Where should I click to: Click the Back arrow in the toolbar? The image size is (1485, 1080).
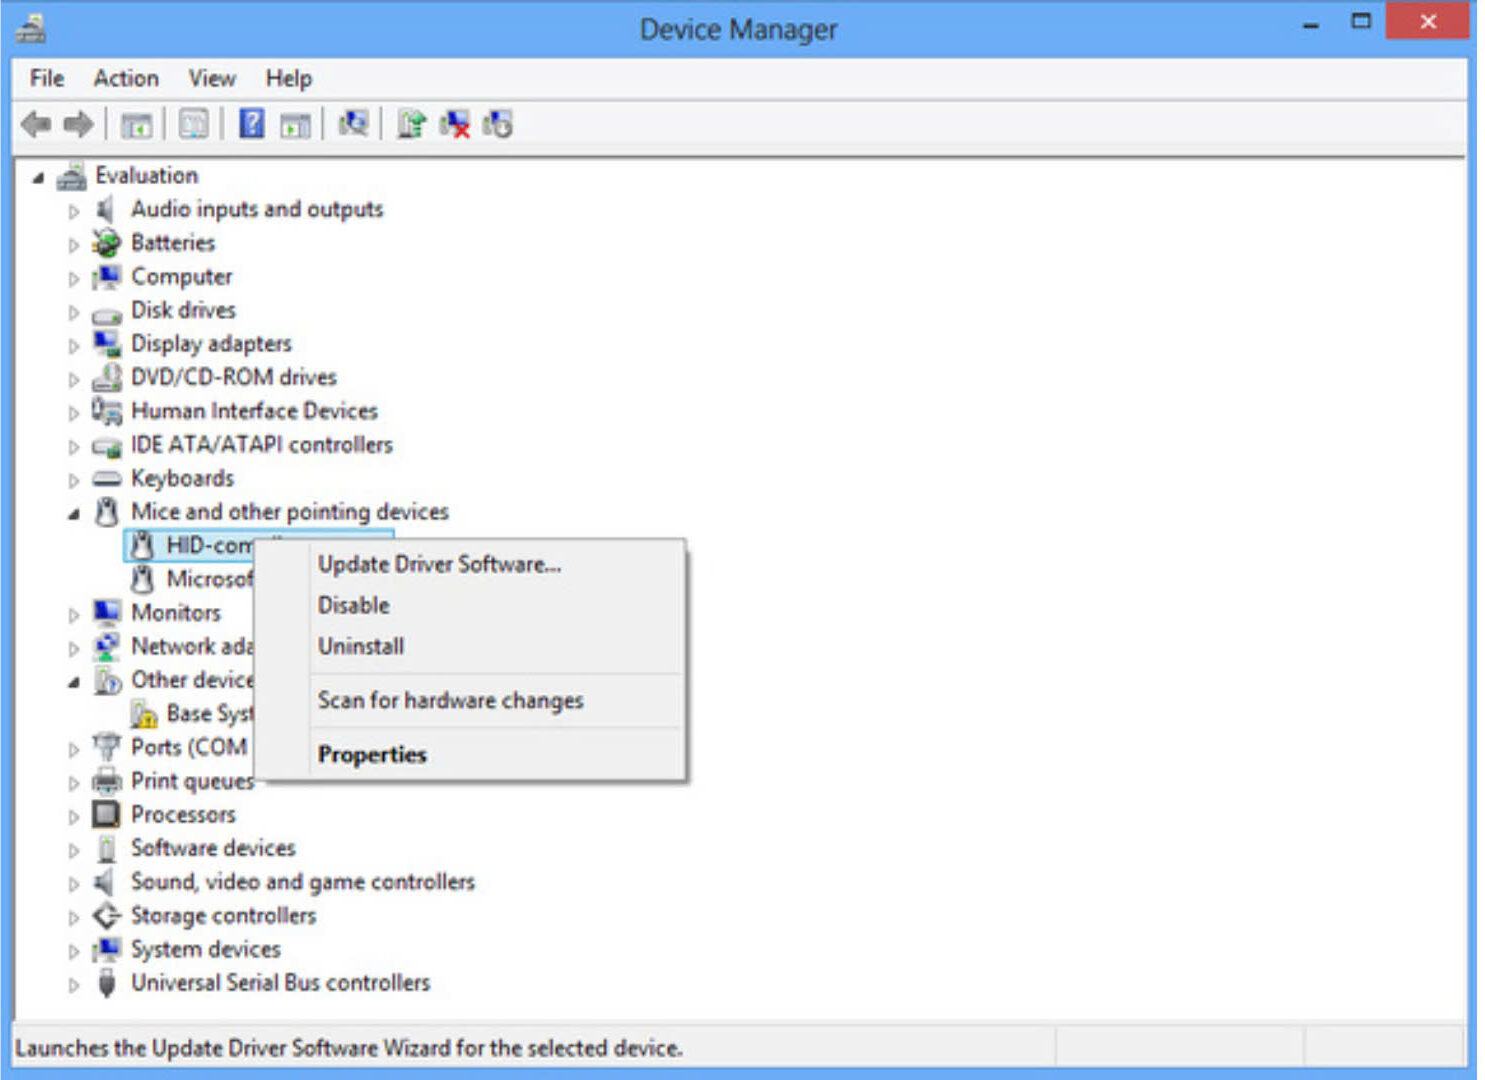(36, 125)
